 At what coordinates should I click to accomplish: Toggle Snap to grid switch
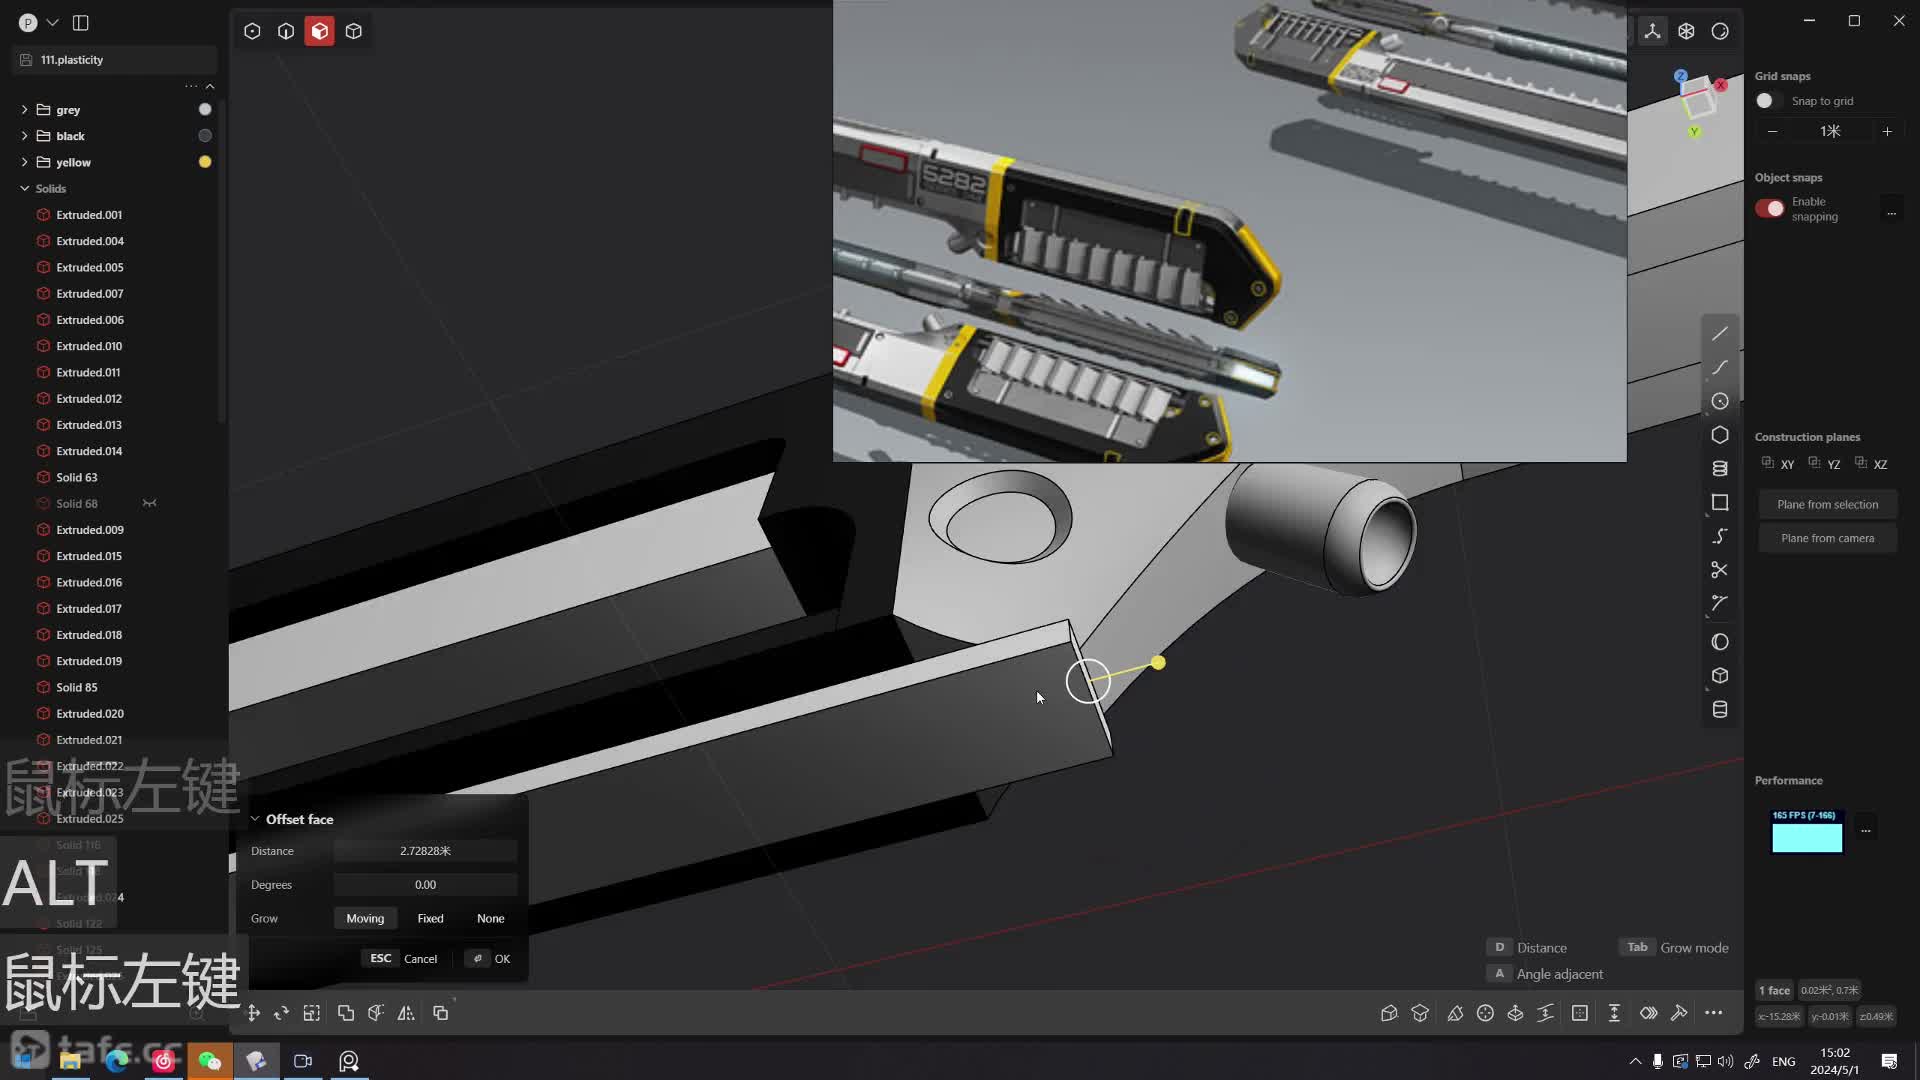pyautogui.click(x=1769, y=101)
